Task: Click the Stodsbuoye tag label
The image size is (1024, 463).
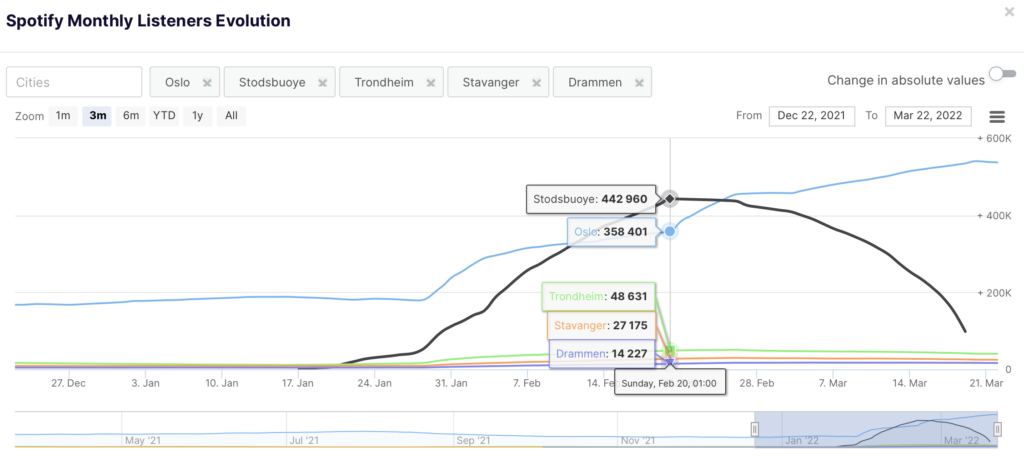Action: coord(272,83)
